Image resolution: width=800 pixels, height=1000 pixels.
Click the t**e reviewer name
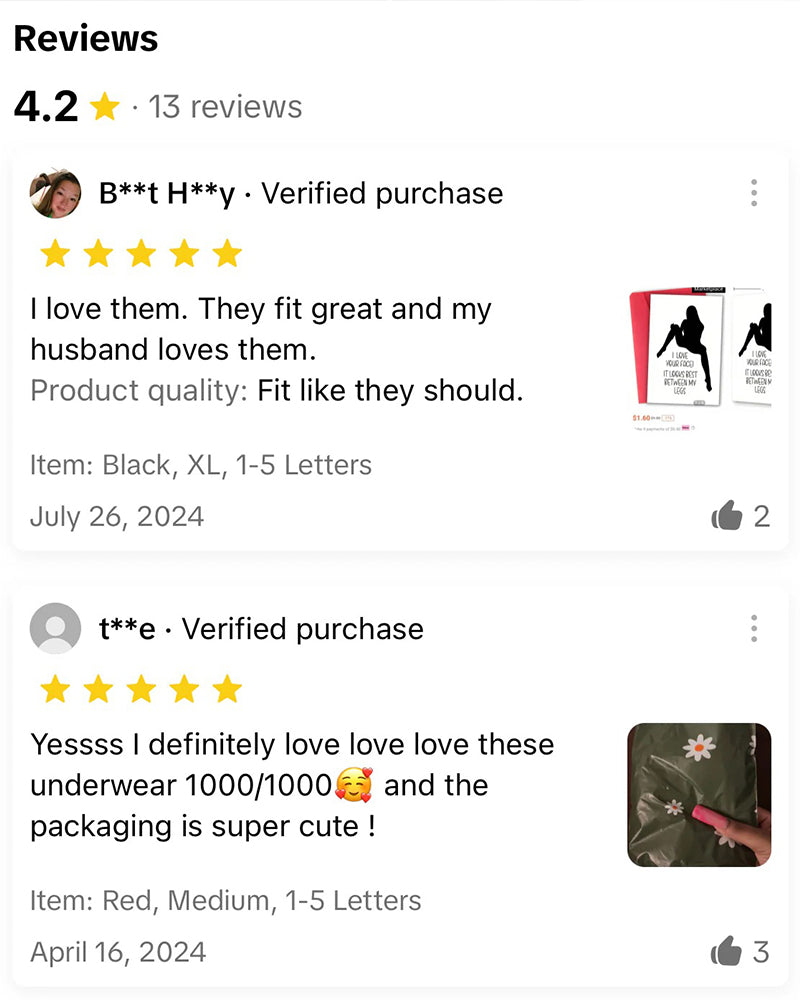[x=127, y=629]
